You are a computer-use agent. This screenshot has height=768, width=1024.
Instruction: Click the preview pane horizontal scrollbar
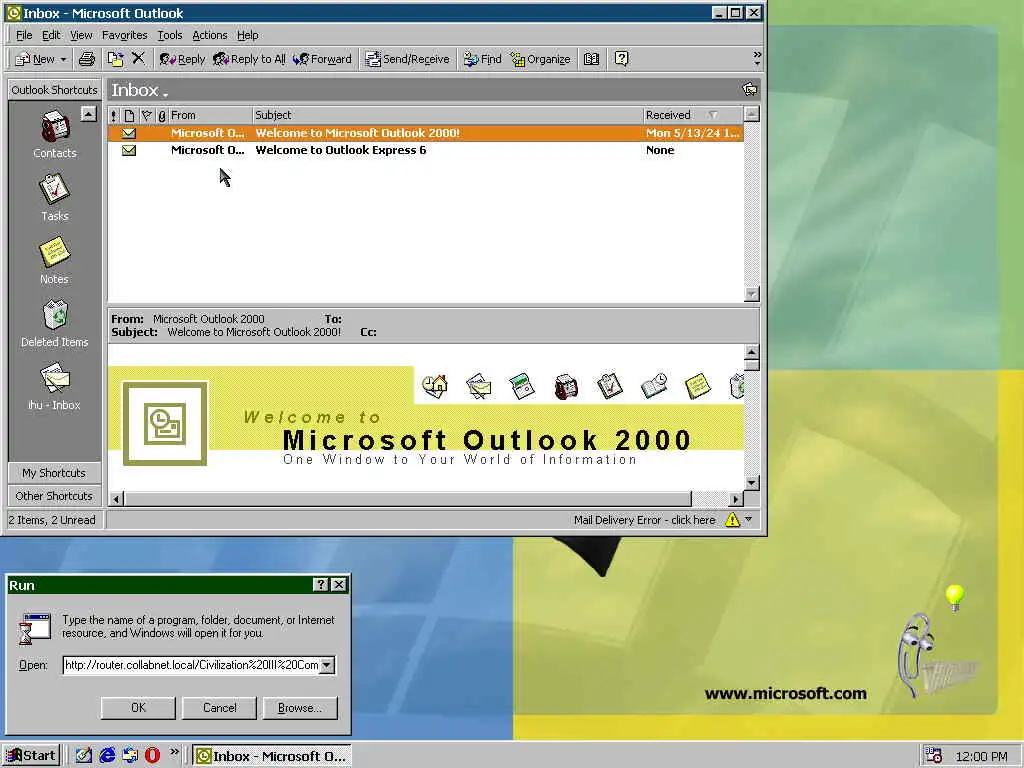(408, 499)
